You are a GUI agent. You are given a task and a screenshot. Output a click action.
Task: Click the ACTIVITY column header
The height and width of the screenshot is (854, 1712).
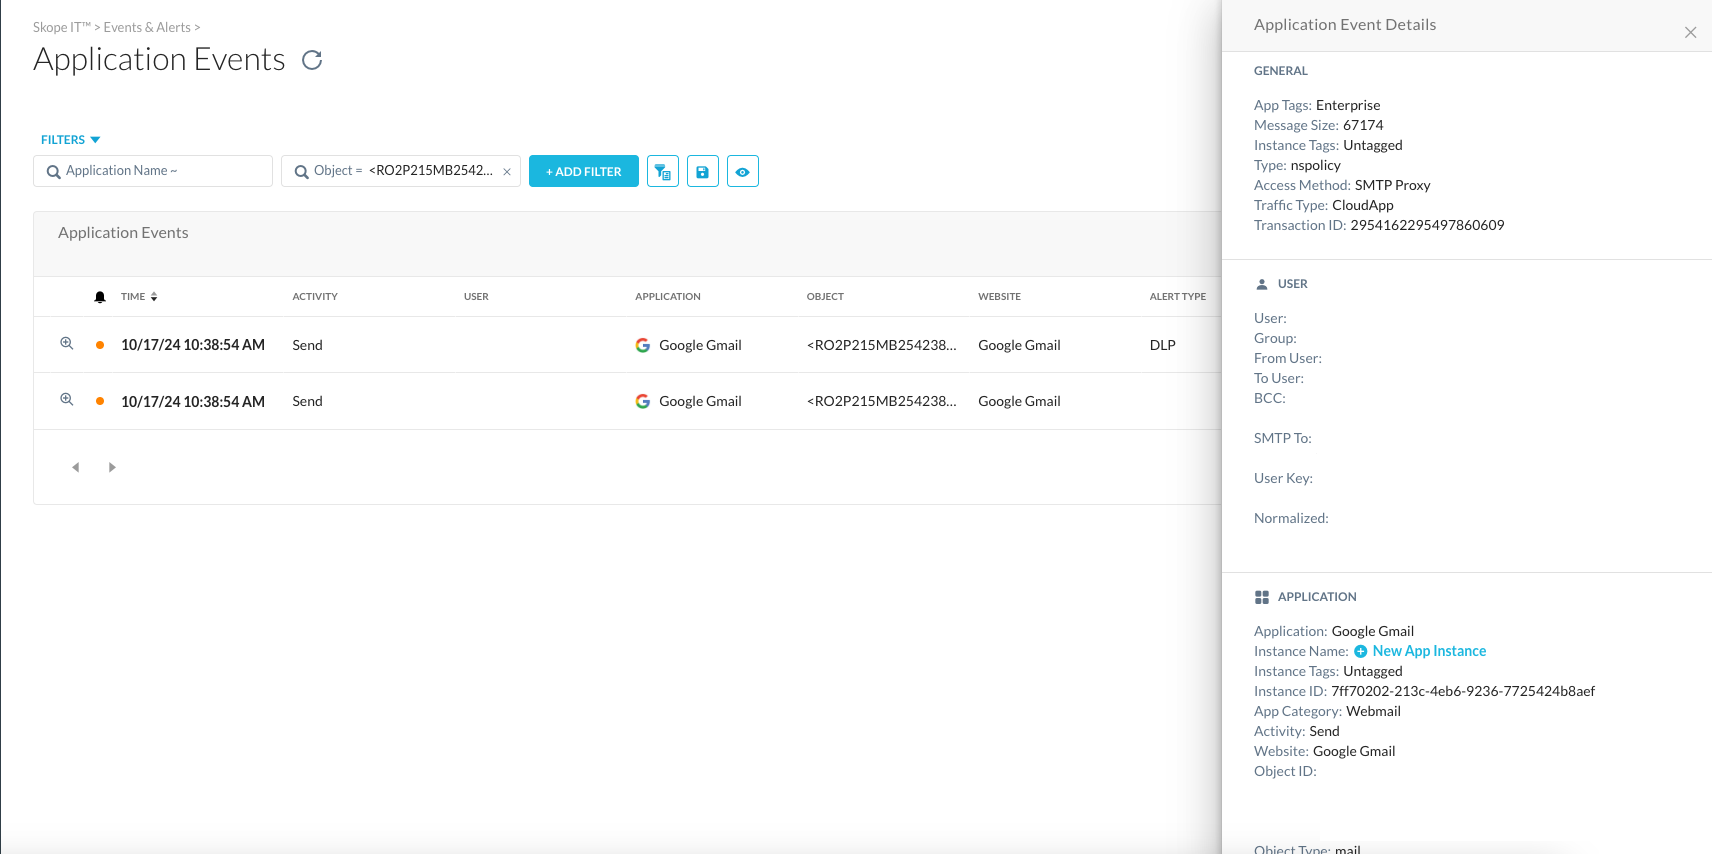pos(315,297)
